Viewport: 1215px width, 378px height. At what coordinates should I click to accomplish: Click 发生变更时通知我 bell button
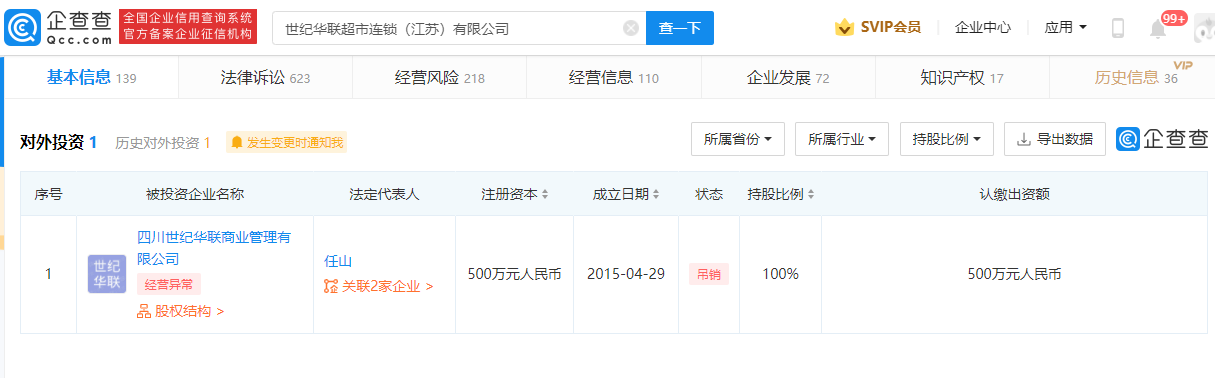point(286,142)
